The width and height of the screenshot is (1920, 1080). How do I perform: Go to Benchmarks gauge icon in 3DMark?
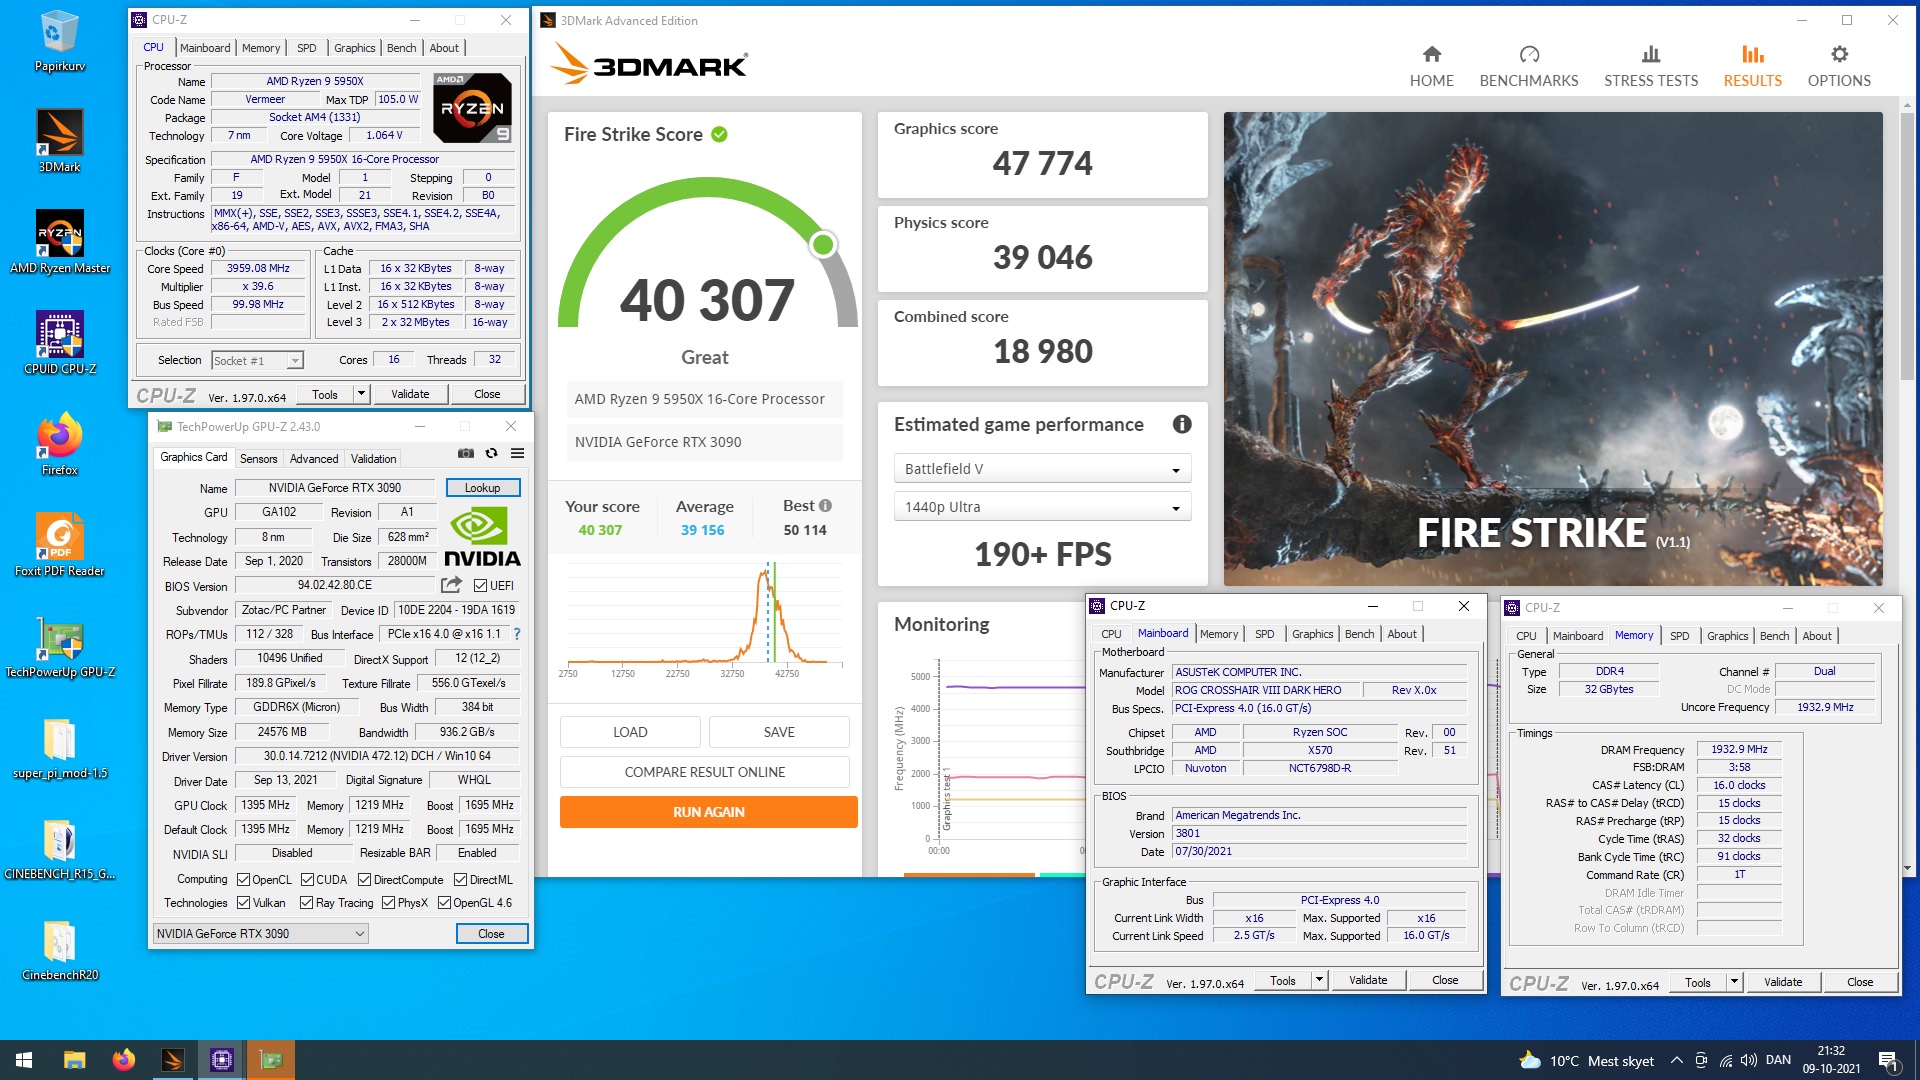click(1529, 54)
